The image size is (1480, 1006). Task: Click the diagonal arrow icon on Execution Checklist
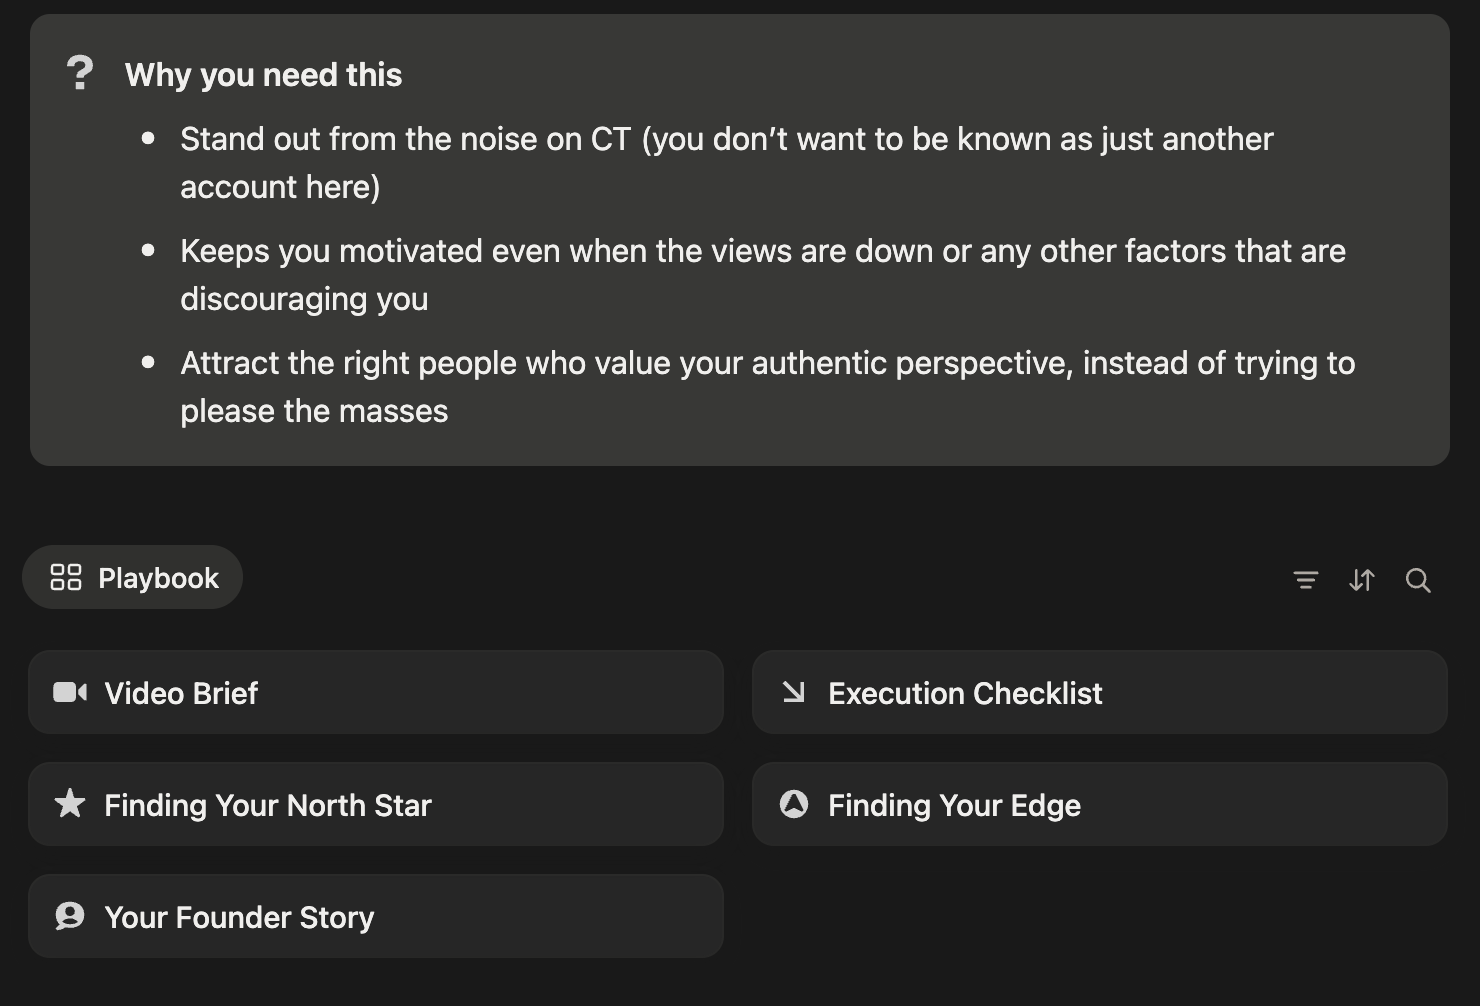click(794, 692)
